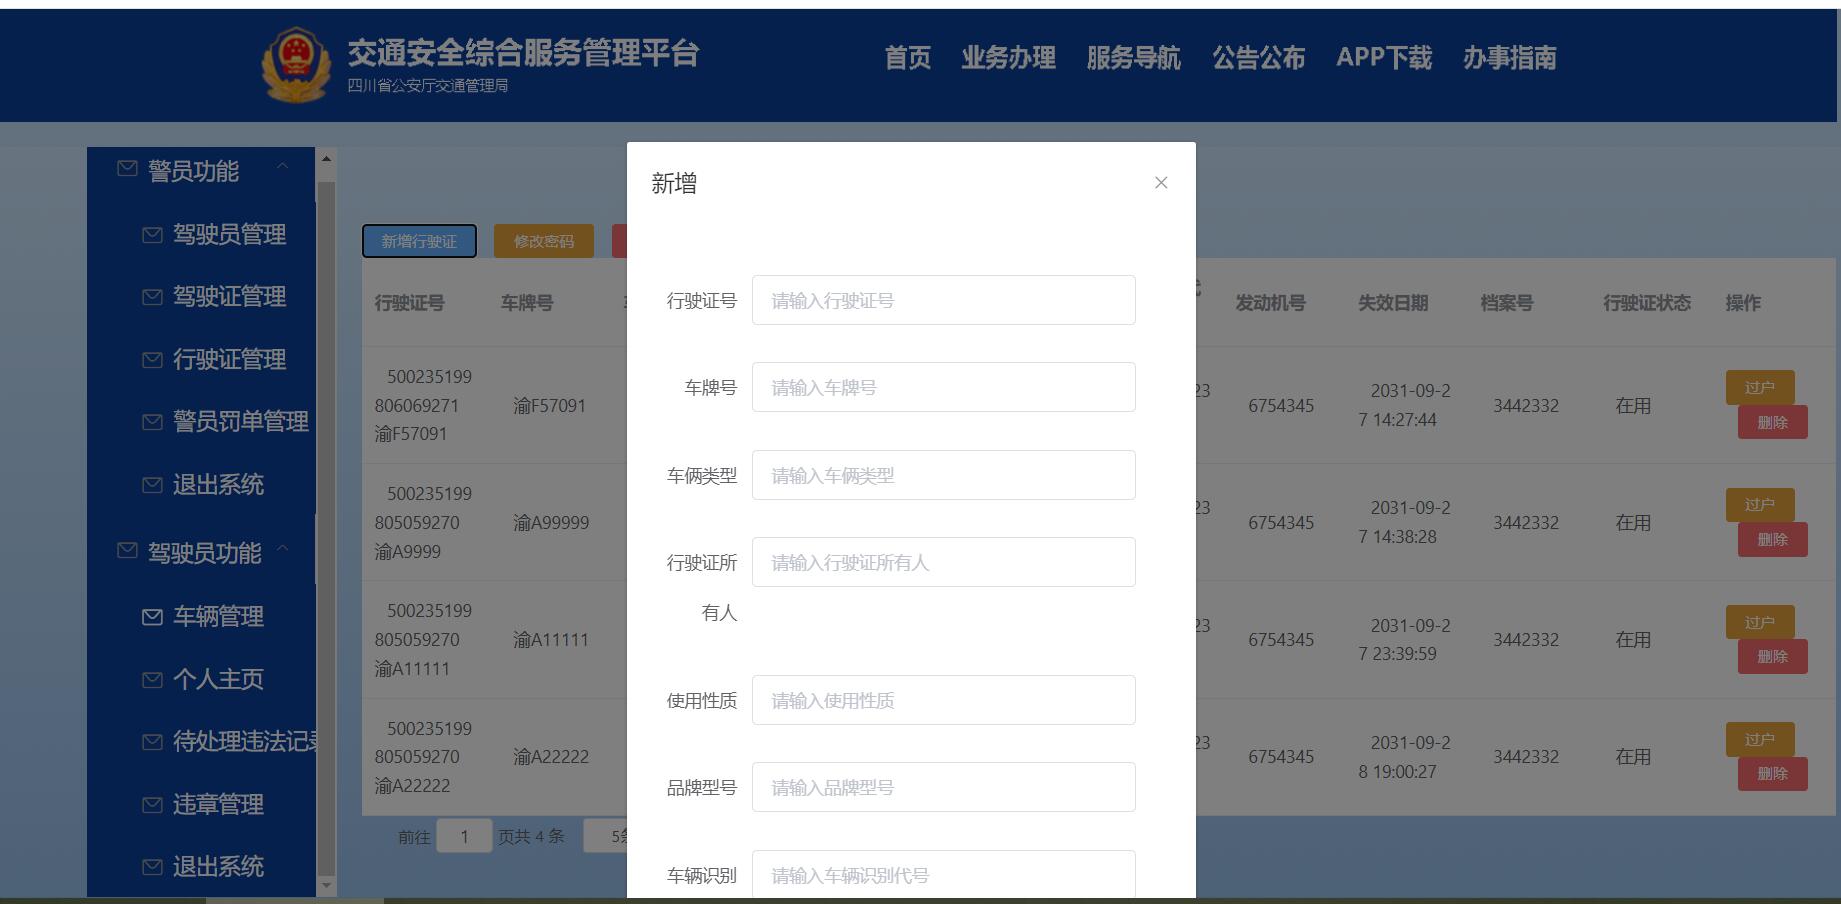Open 行驶证管理 in the sidebar
Screen dimensions: 1841x904
230,360
